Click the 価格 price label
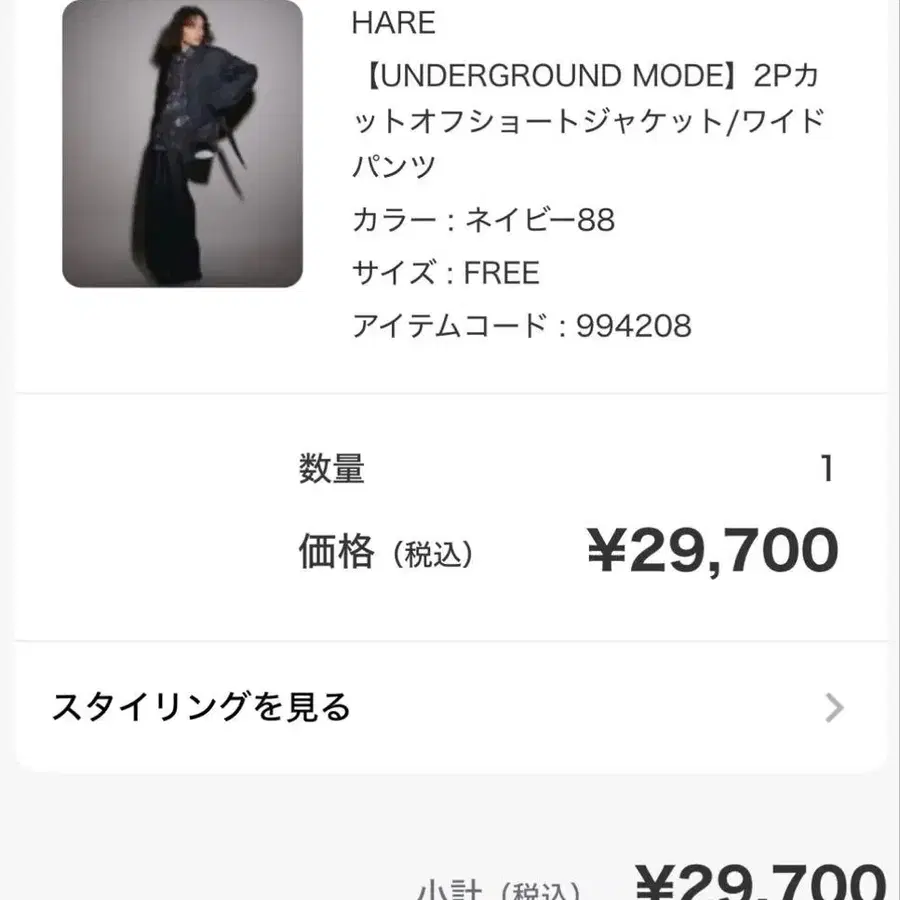 pyautogui.click(x=336, y=552)
